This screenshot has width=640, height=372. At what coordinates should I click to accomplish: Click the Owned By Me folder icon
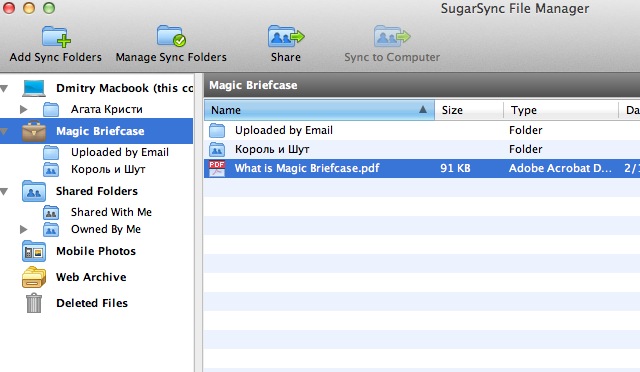click(51, 229)
